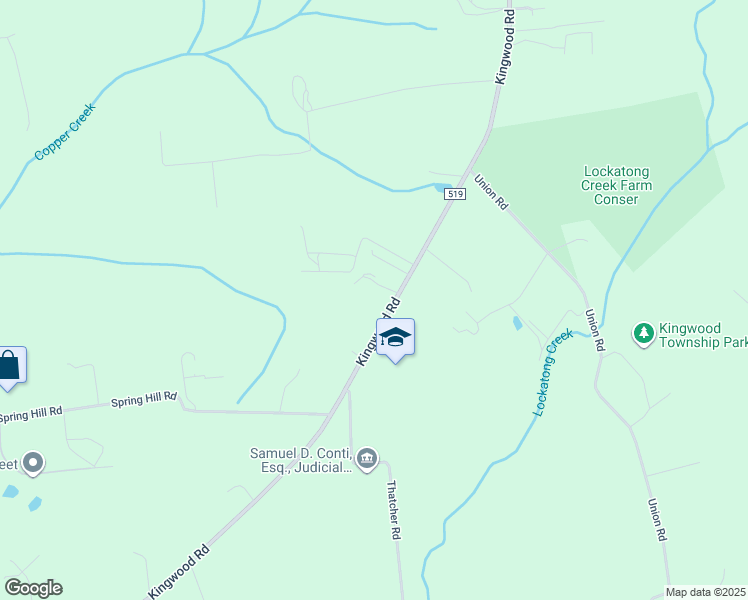This screenshot has height=600, width=748.
Task: Click Copper Creek label
Action: pos(65,132)
